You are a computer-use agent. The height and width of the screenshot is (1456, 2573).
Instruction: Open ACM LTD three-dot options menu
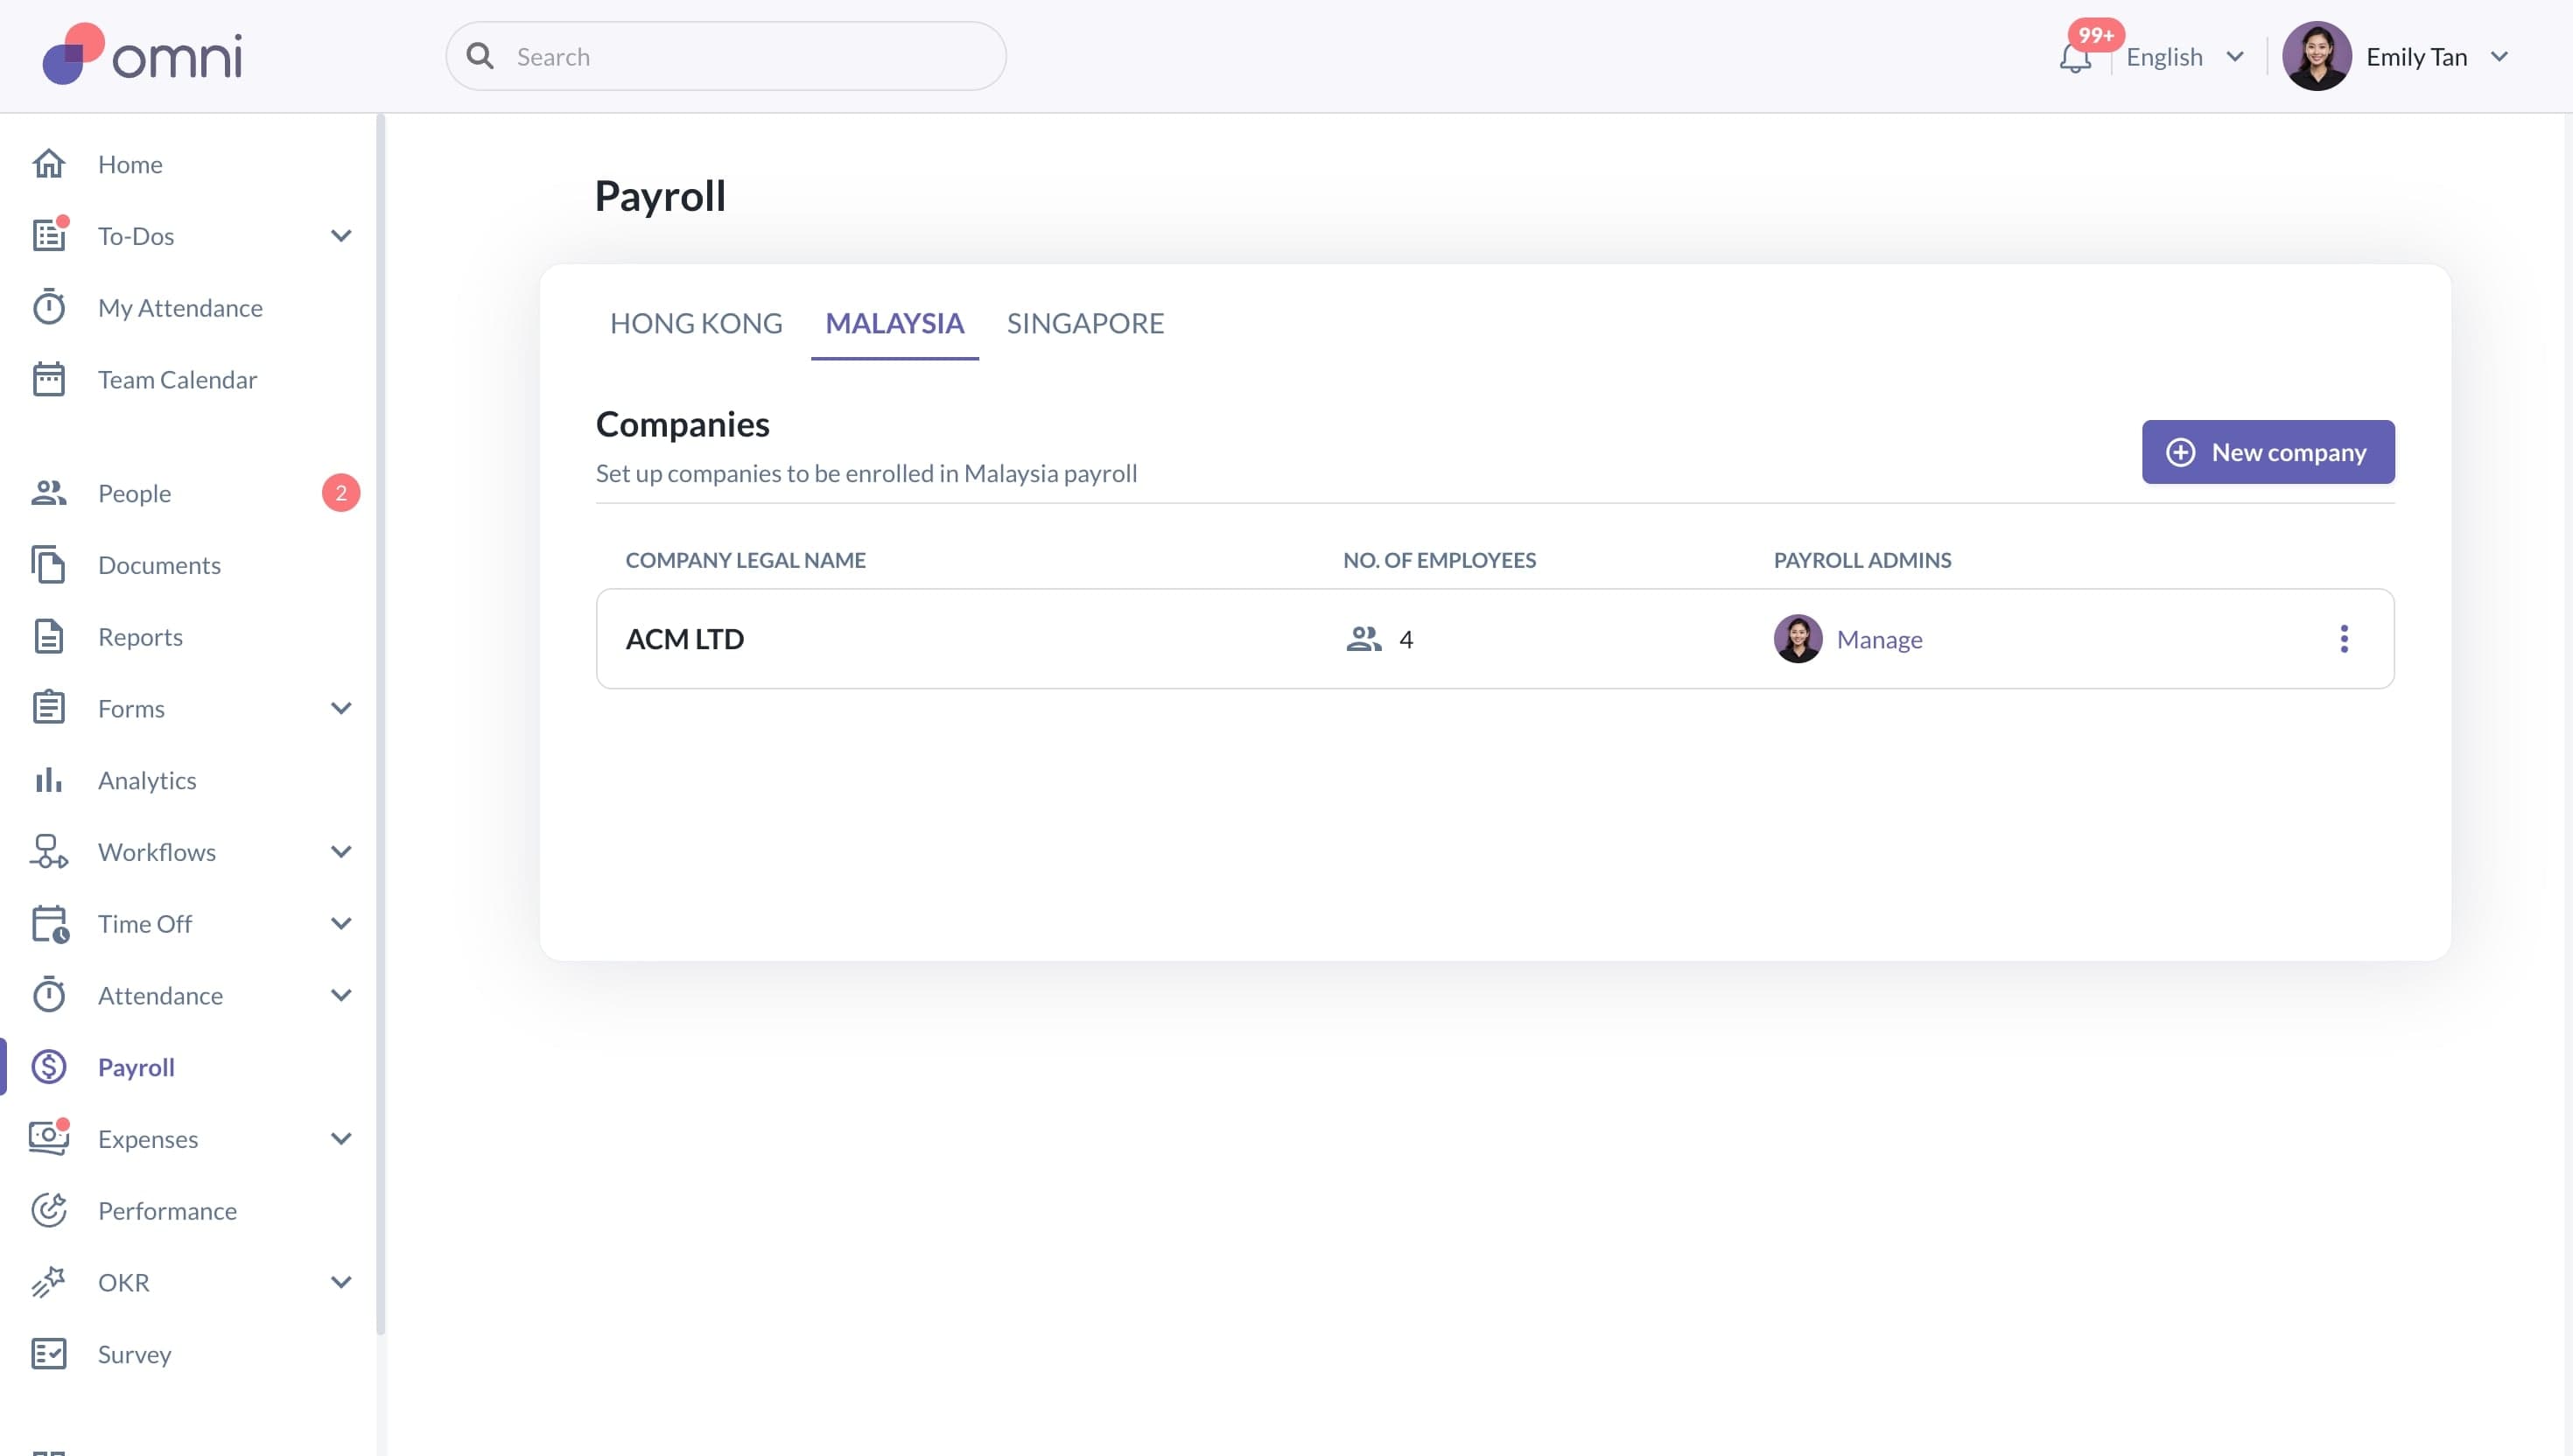2343,638
